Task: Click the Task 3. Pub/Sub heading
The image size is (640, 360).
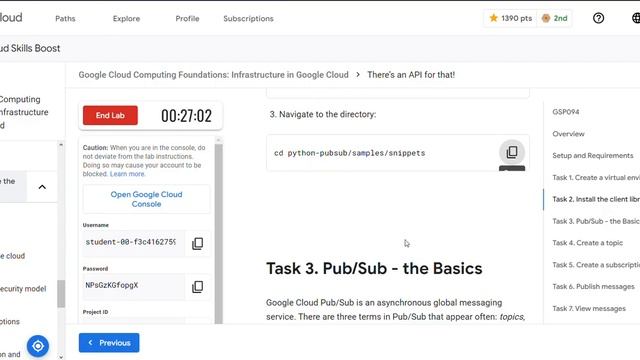Action: point(374,269)
